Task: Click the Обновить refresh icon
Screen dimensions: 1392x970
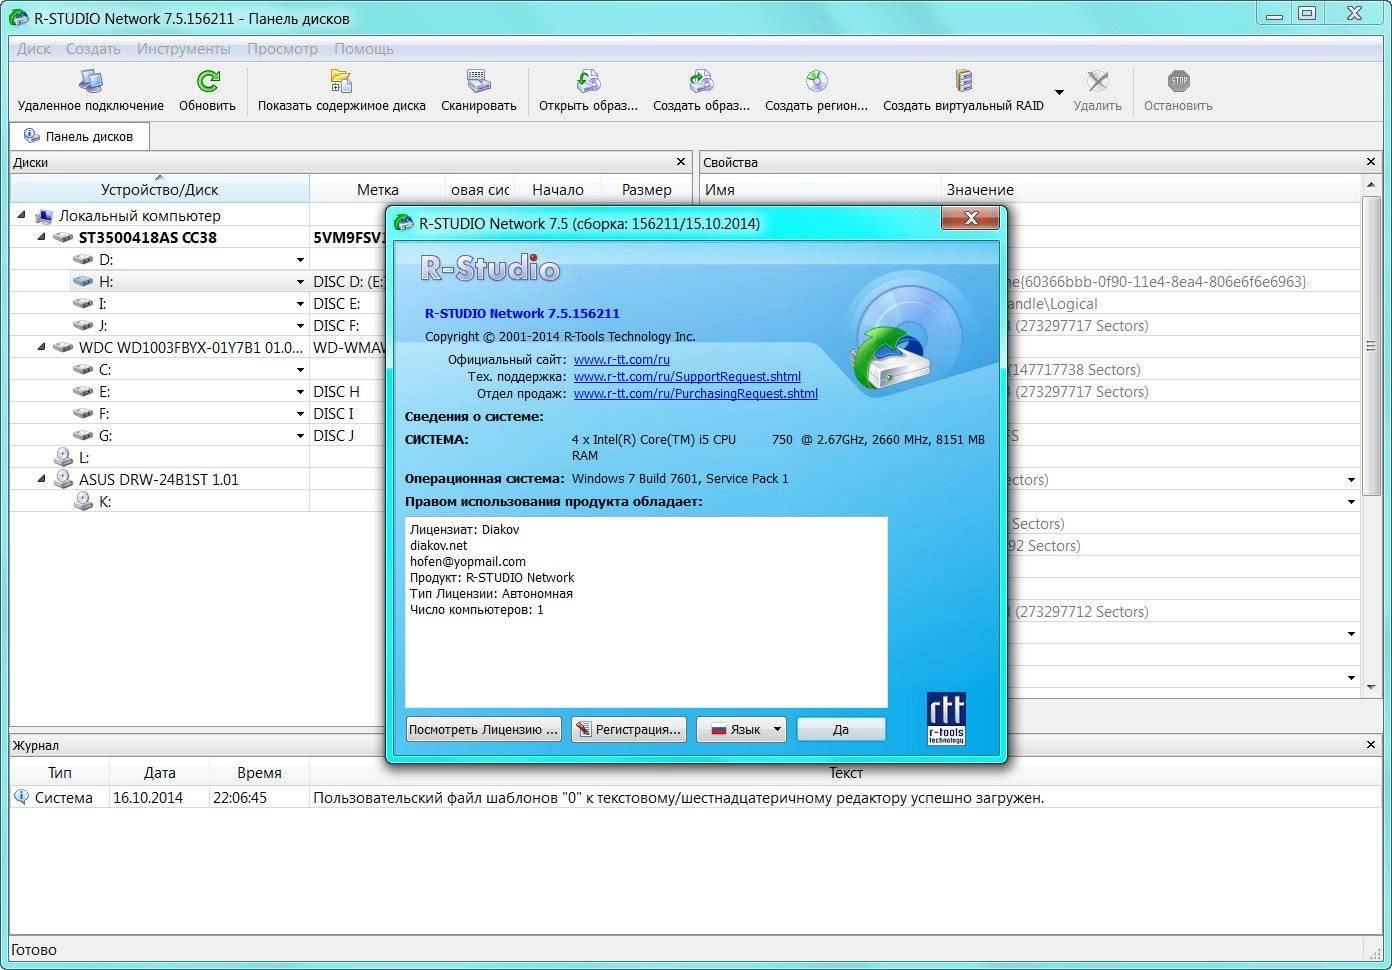Action: tap(207, 81)
